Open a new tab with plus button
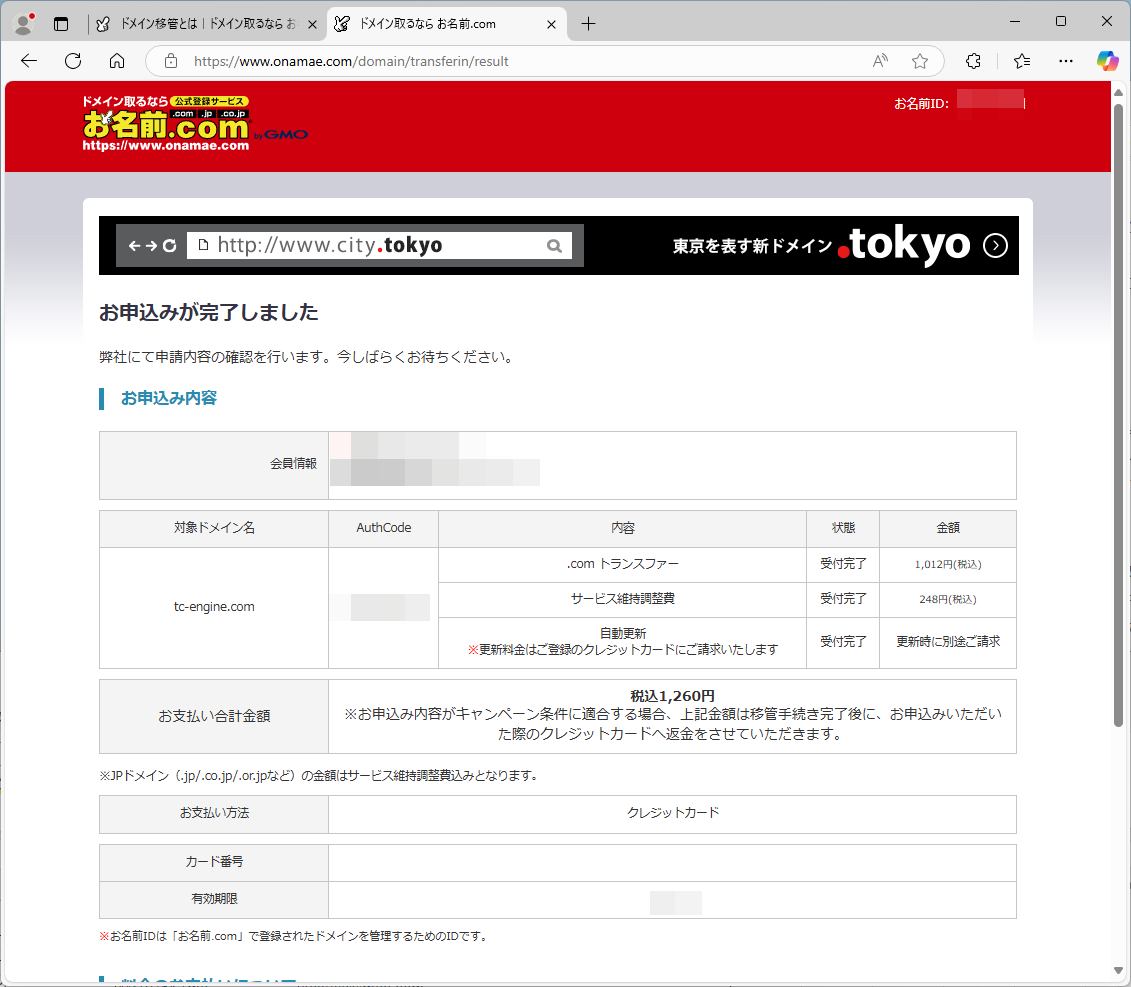Screen dimensions: 1131x987 click(x=588, y=23)
